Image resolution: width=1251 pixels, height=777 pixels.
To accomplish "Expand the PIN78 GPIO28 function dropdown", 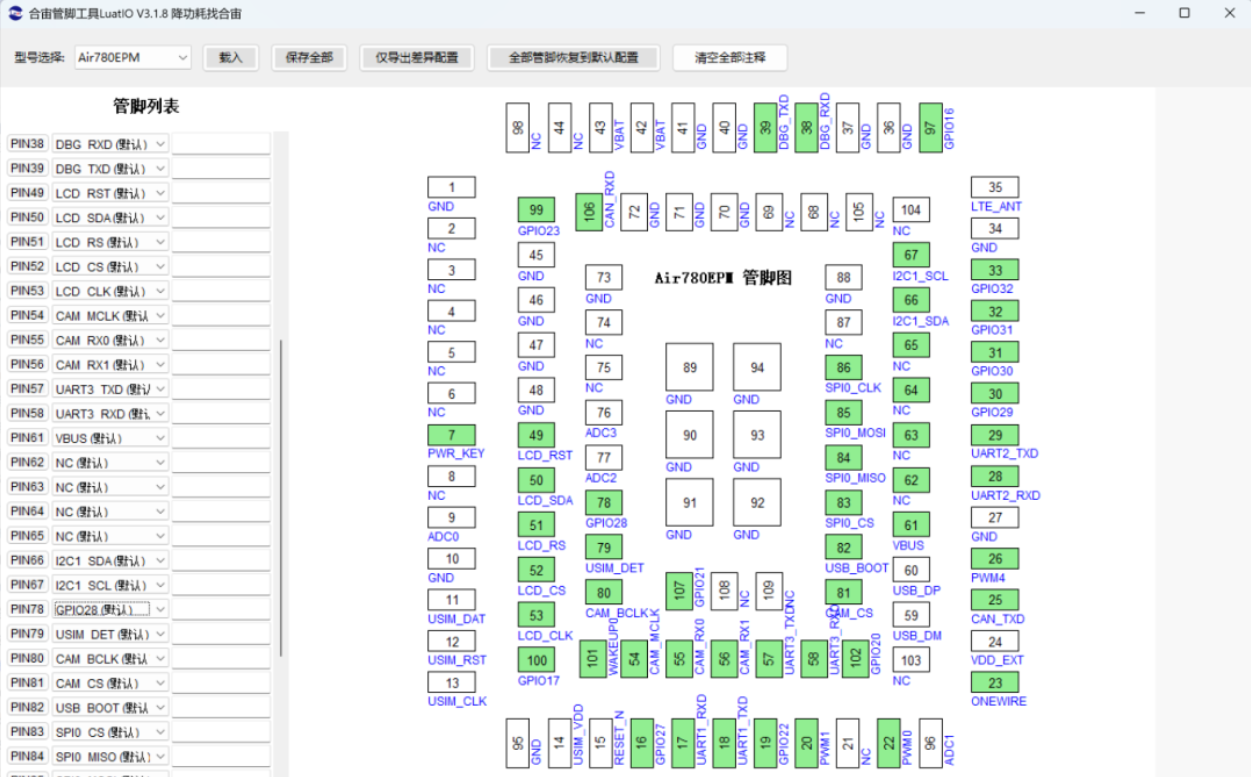I will pos(111,610).
